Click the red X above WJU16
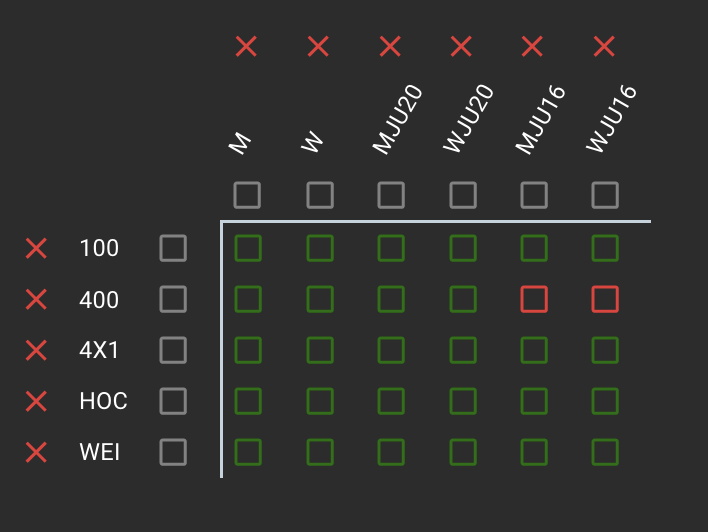The height and width of the screenshot is (532, 708). (x=604, y=46)
